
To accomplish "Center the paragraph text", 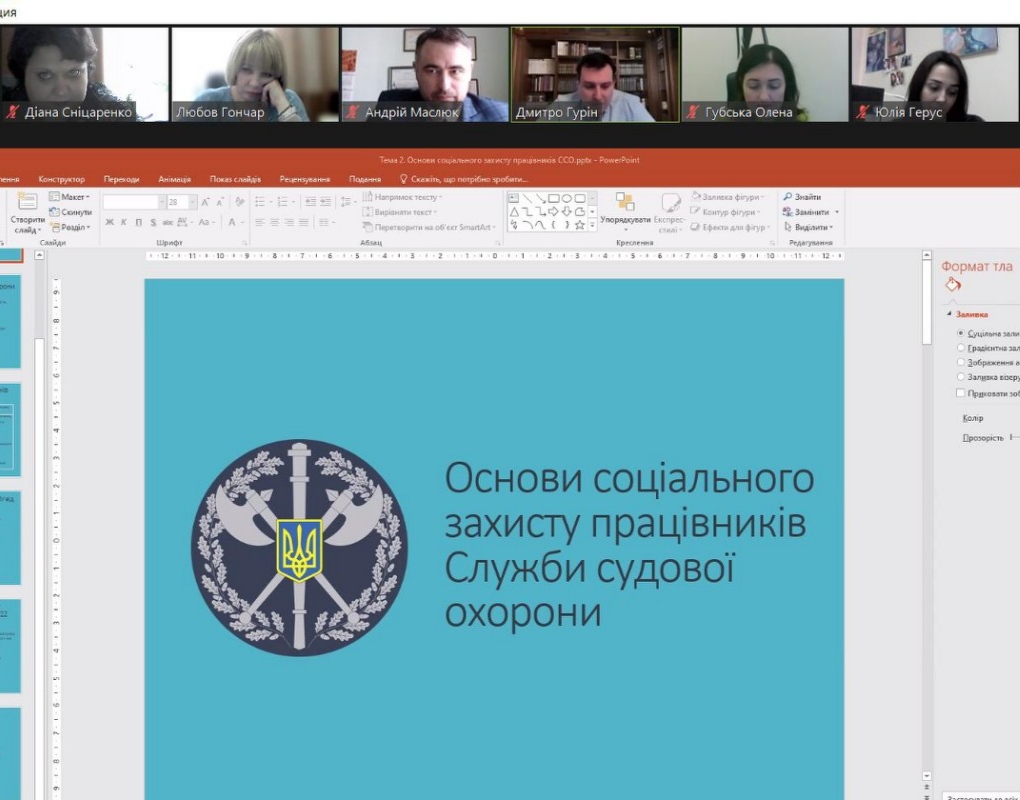I will tap(275, 222).
